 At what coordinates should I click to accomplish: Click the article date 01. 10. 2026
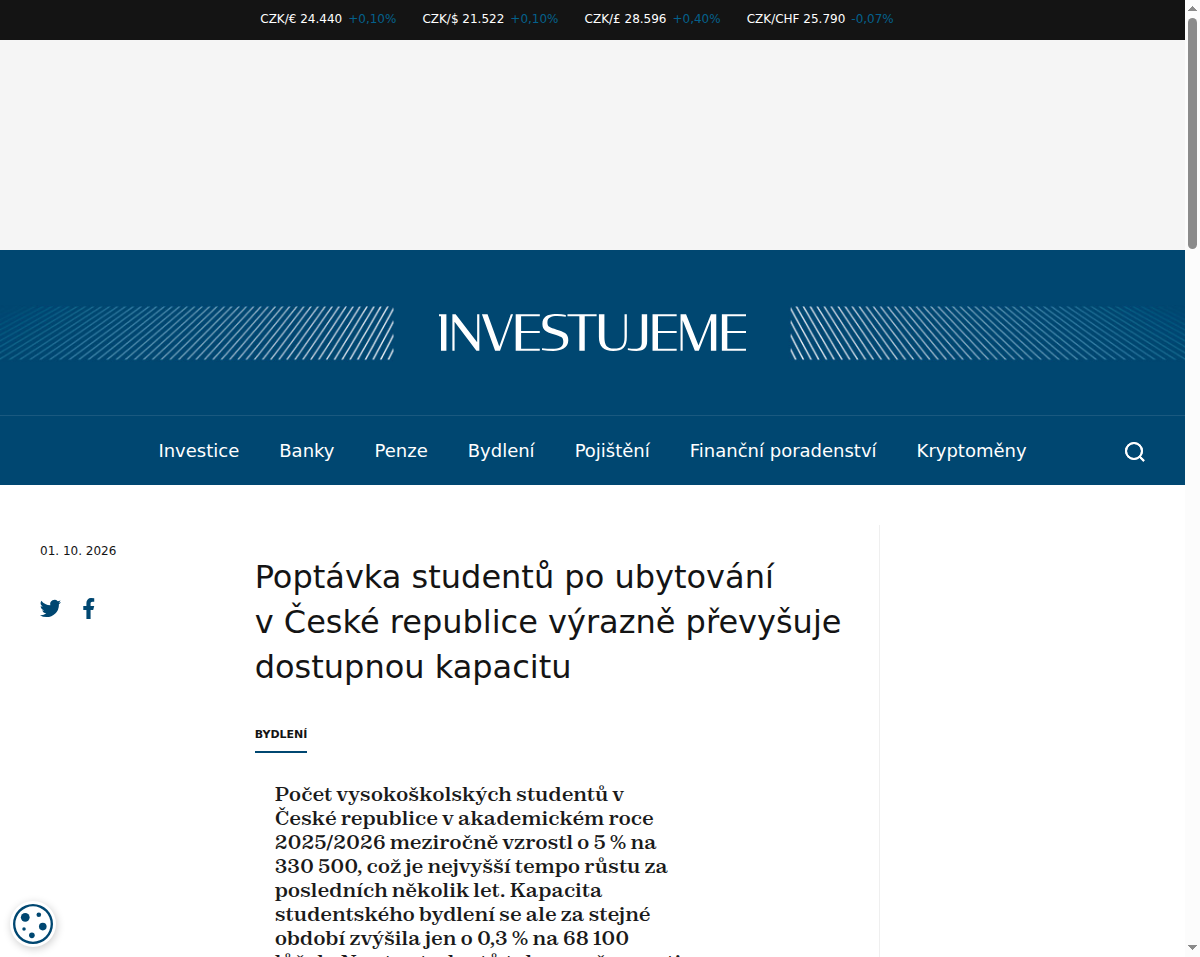(x=78, y=551)
